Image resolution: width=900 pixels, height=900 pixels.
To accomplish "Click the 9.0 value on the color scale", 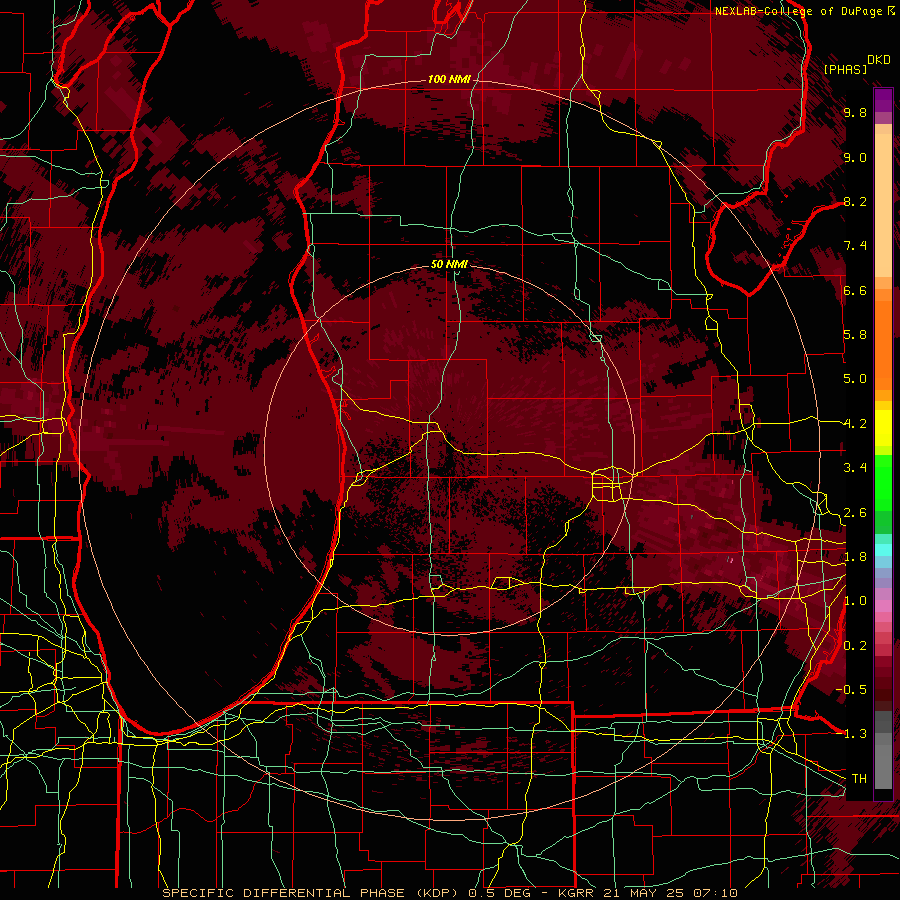I will click(855, 157).
